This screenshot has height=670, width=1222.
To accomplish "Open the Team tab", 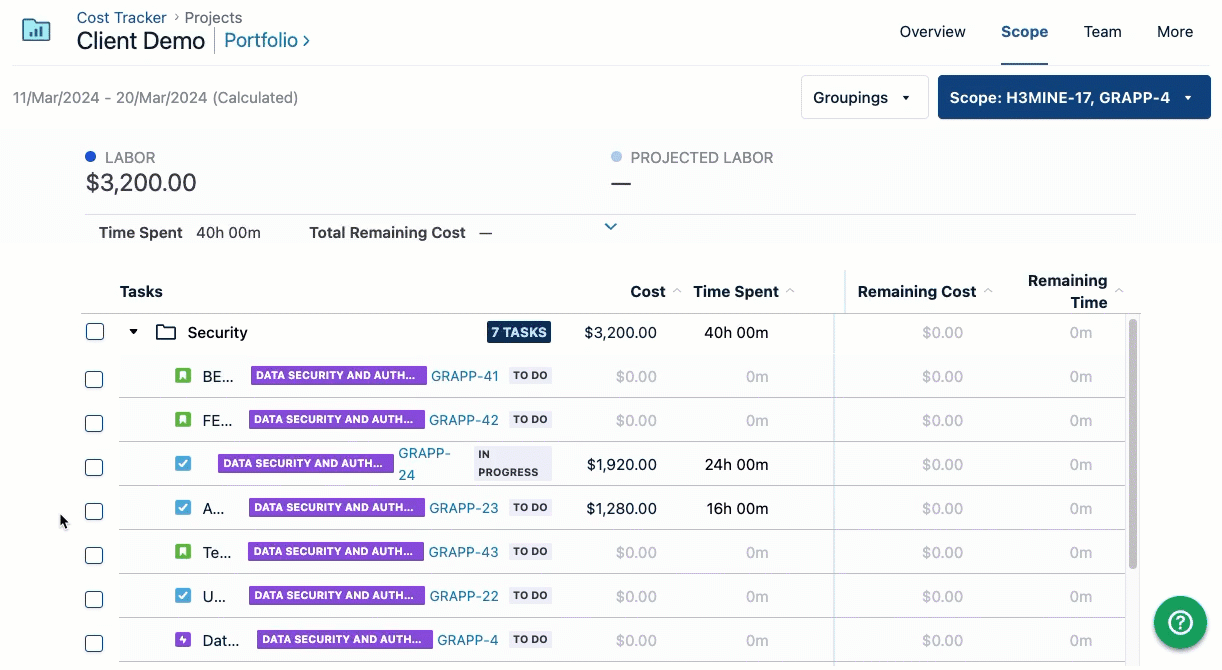I will [x=1102, y=32].
